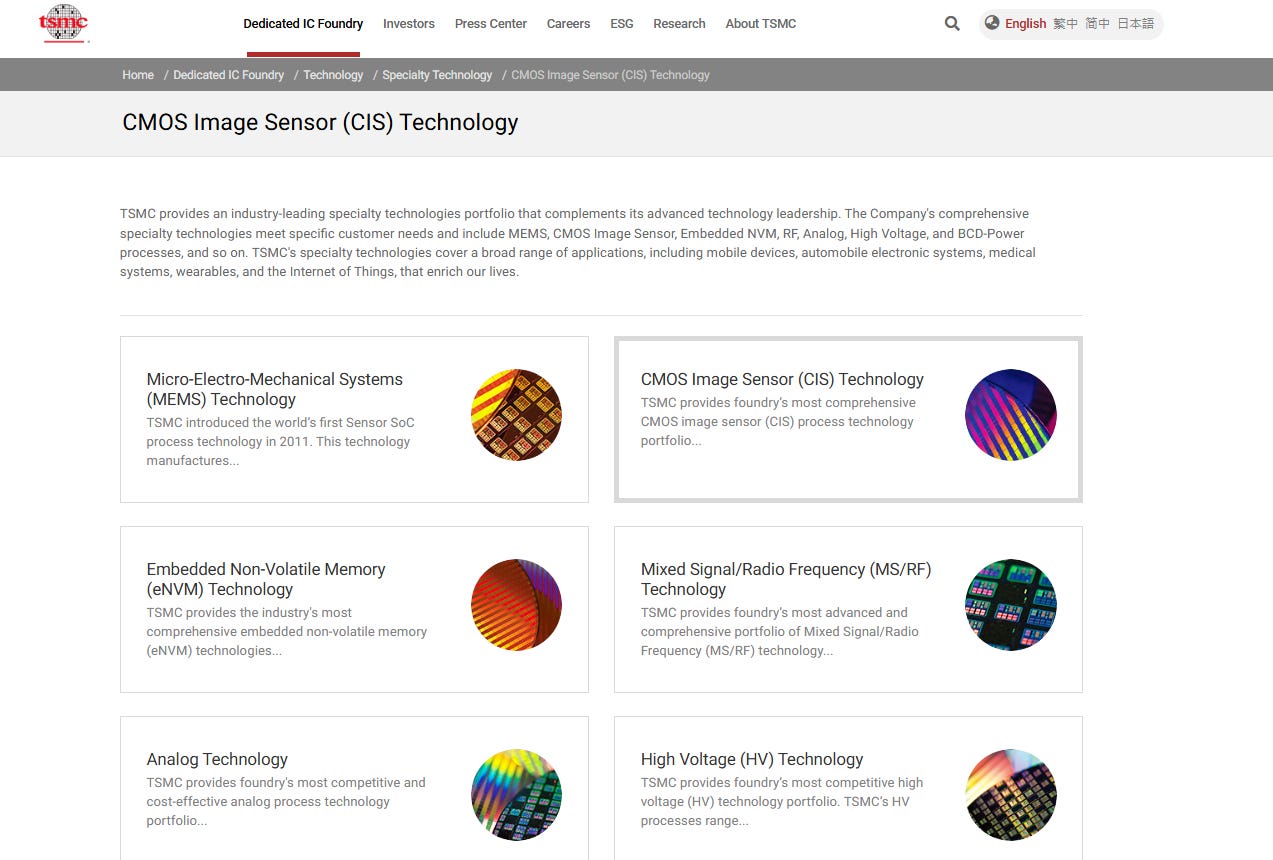Screen dimensions: 1273x860
Task: Click HV description 'TSMC's HV processes range'
Action: tap(782, 802)
